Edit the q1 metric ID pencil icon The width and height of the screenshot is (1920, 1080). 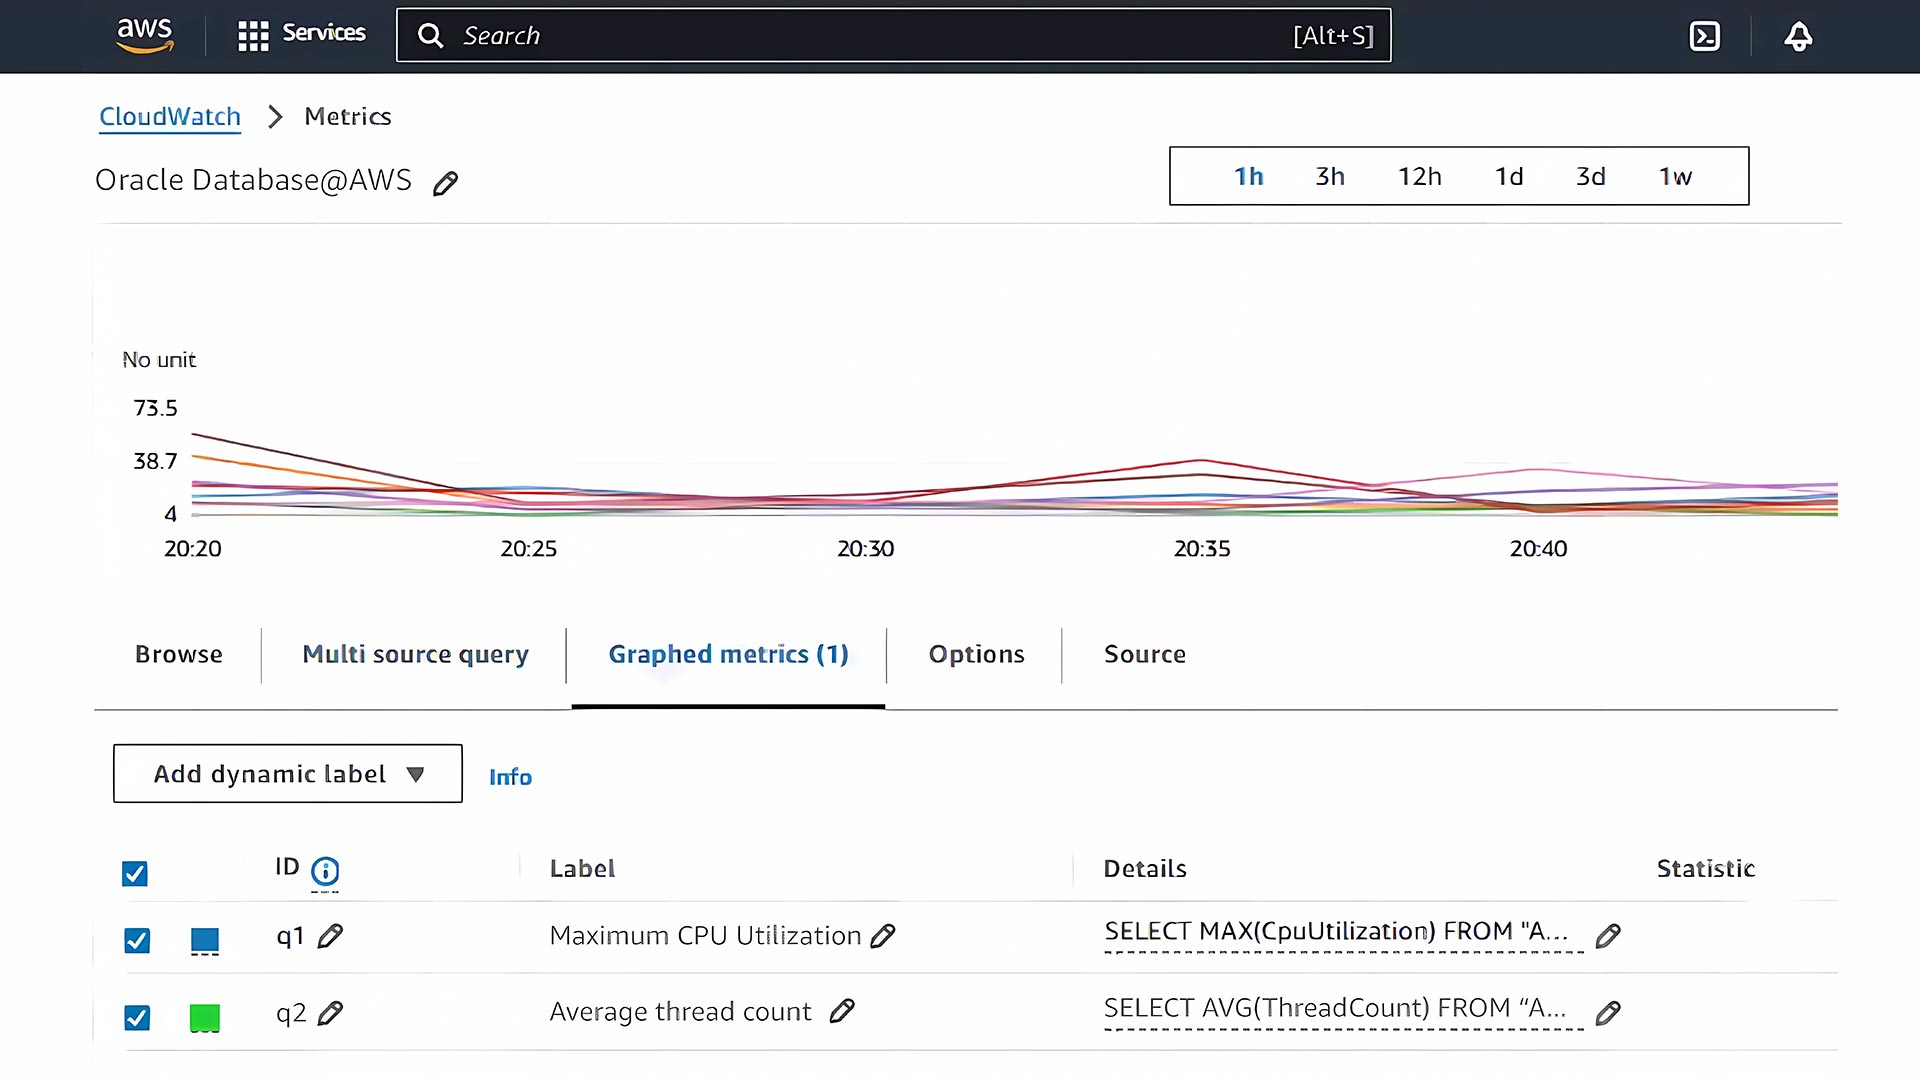(330, 937)
